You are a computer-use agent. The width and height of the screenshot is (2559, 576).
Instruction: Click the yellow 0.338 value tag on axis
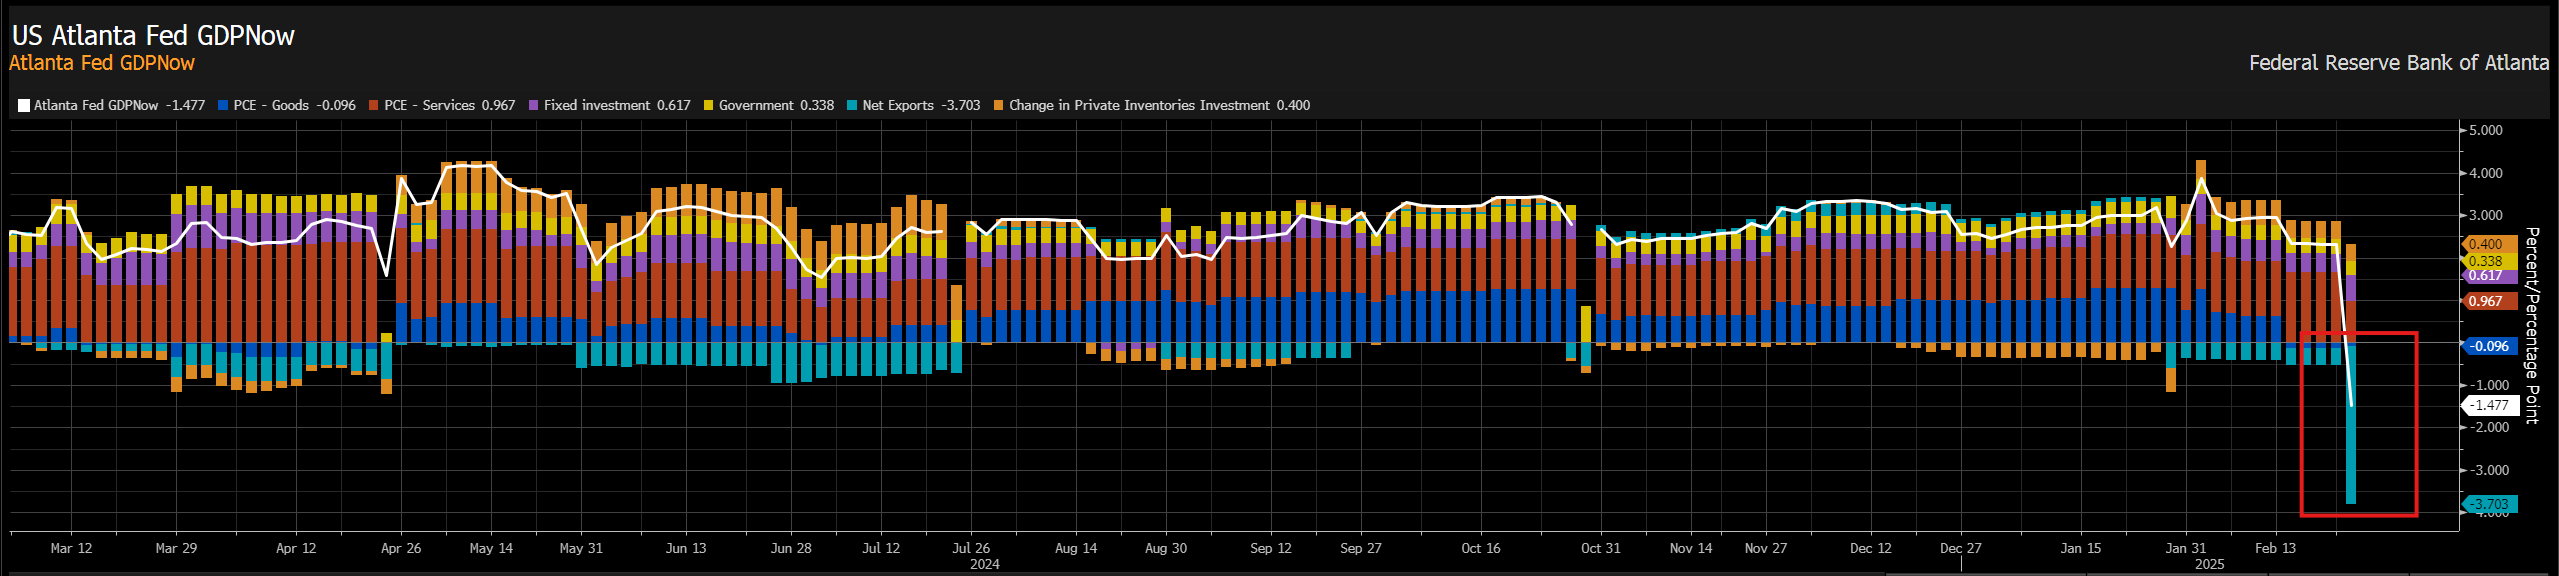(2488, 261)
